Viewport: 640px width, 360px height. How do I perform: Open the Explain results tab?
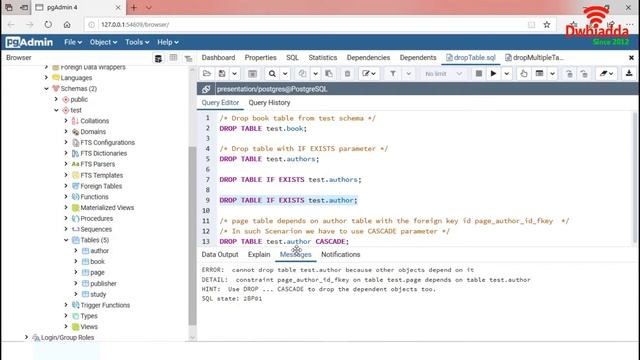click(259, 255)
